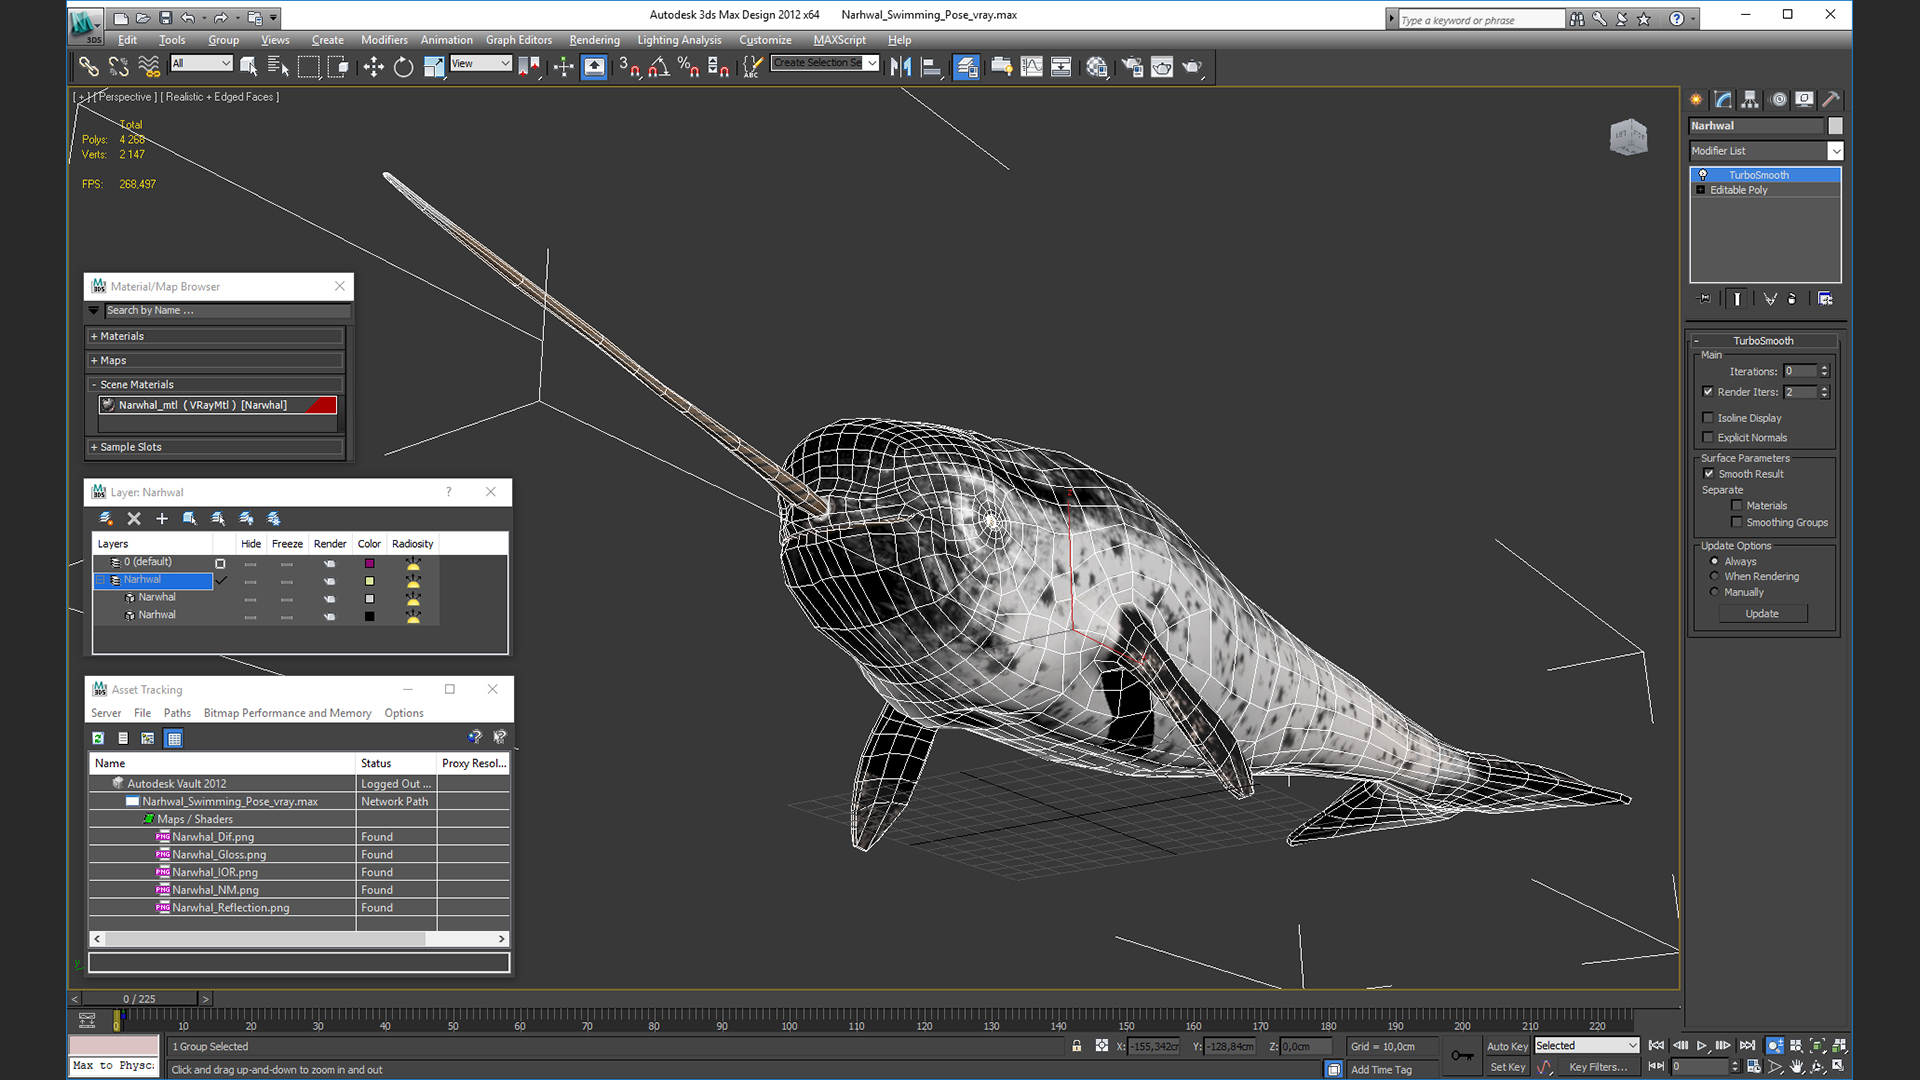Viewport: 1920px width, 1080px height.
Task: Click the Key Filters button
Action: 1598,1067
